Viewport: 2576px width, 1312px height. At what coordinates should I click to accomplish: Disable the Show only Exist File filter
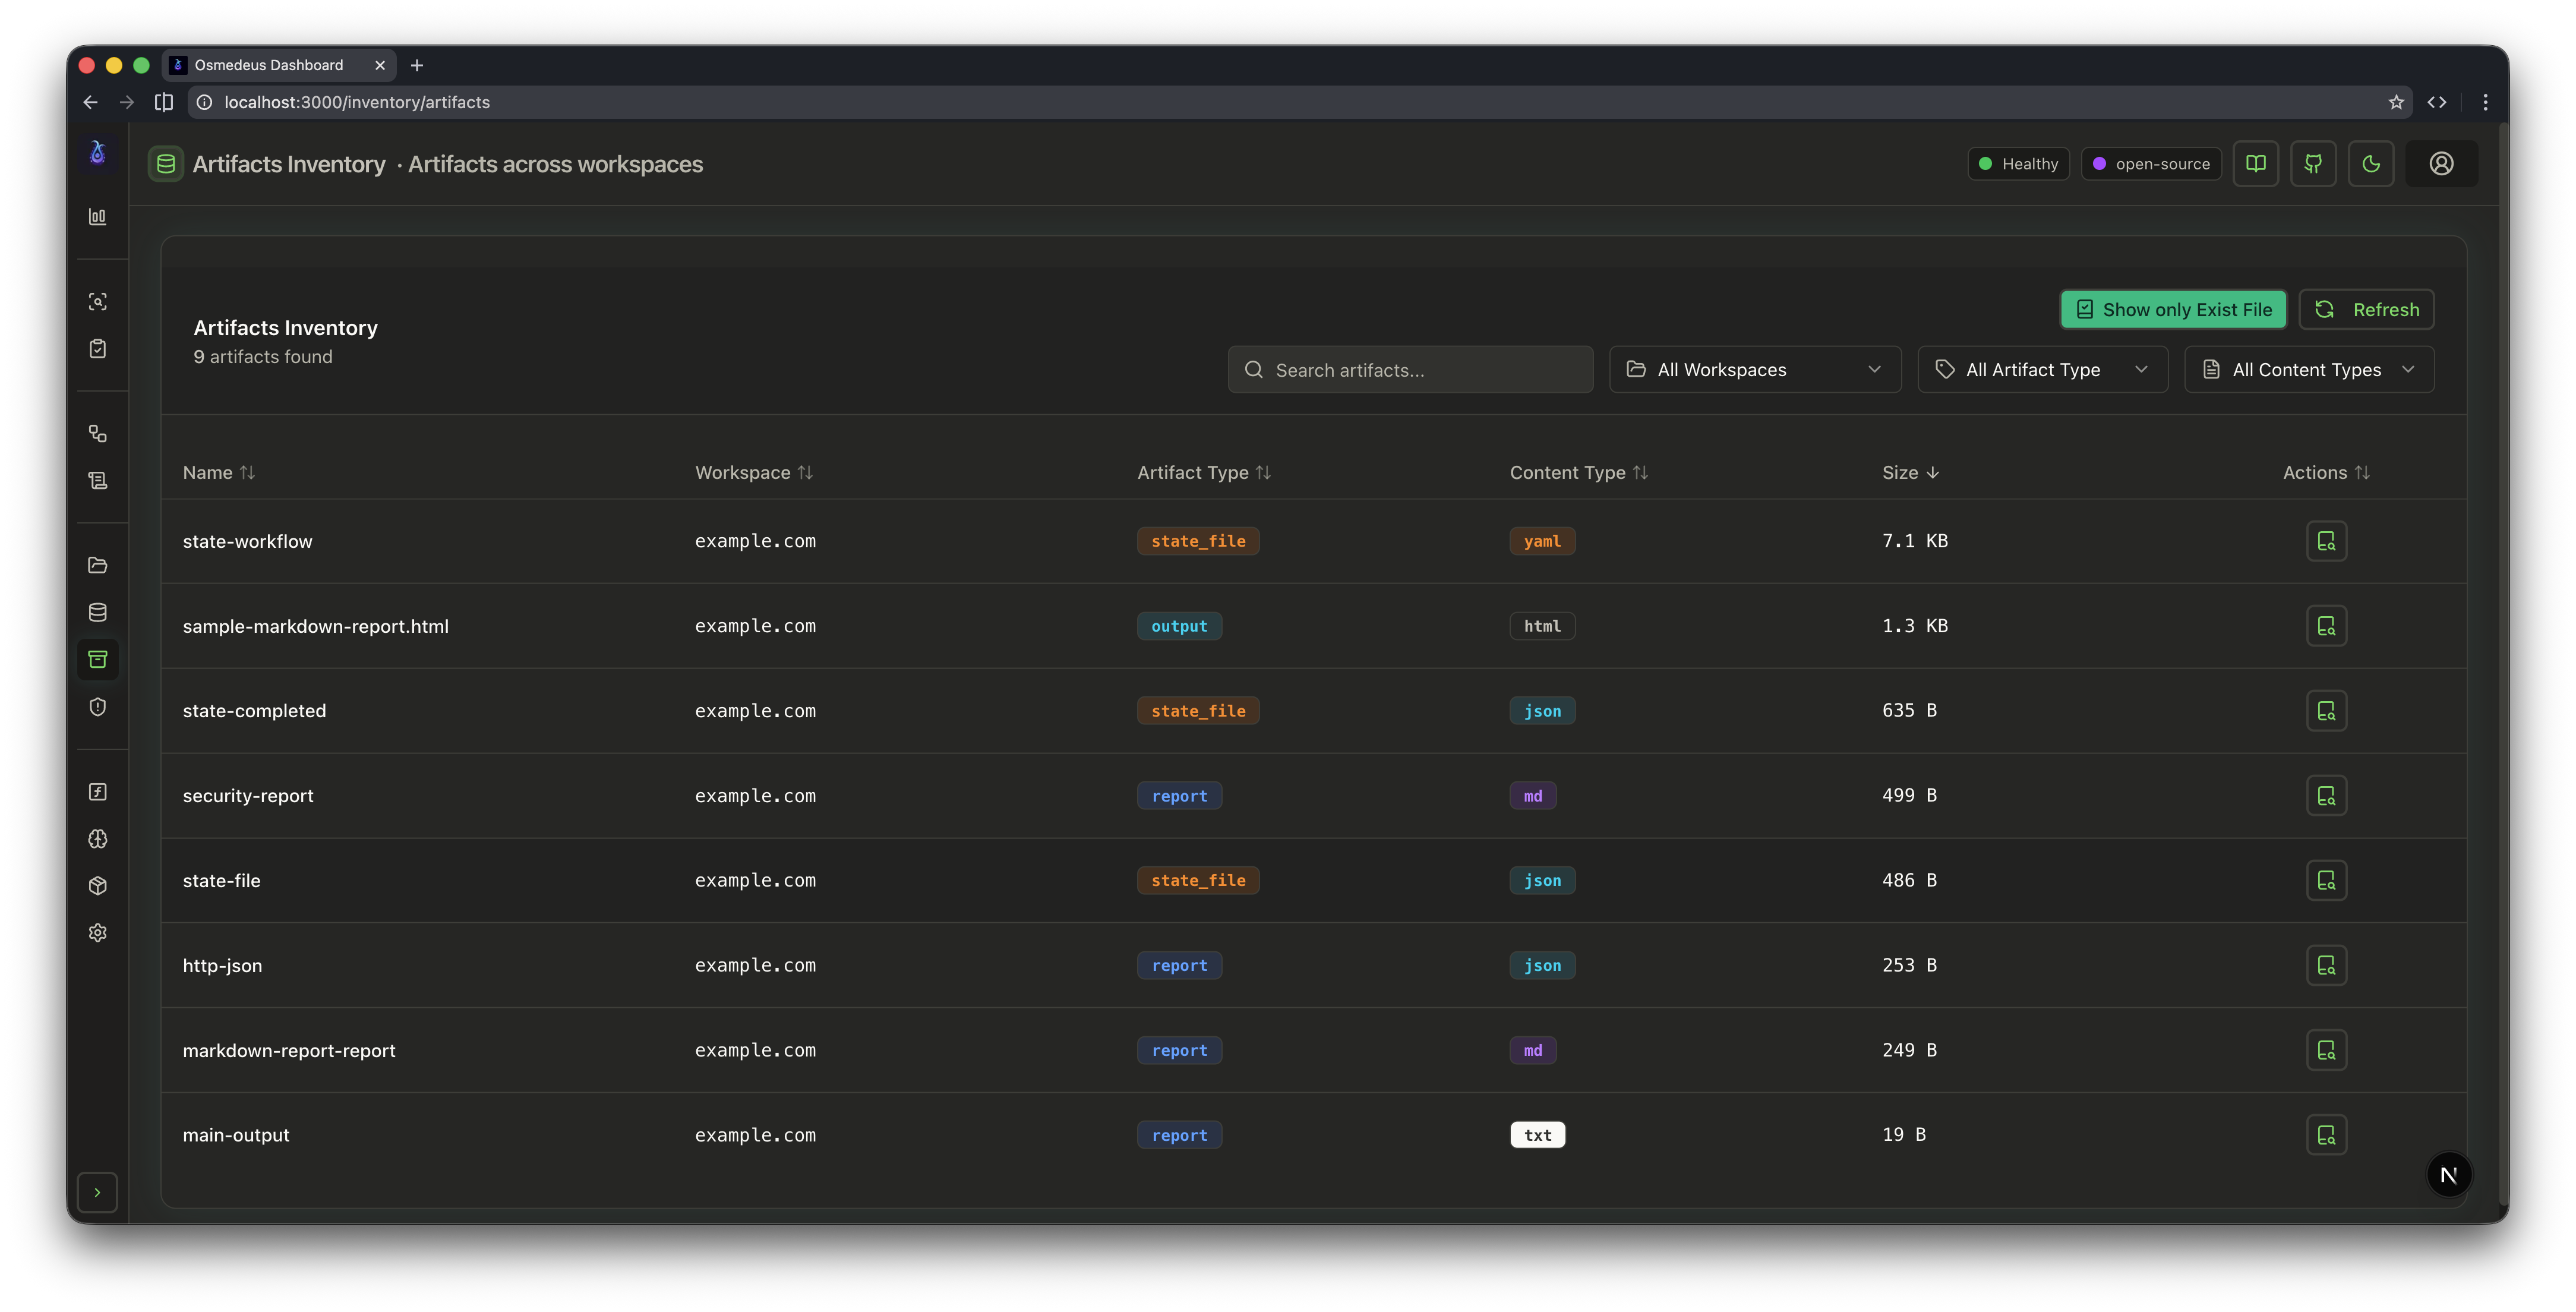point(2172,309)
